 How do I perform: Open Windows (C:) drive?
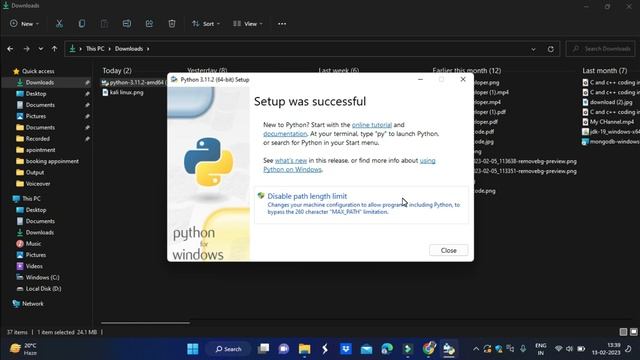[42, 278]
